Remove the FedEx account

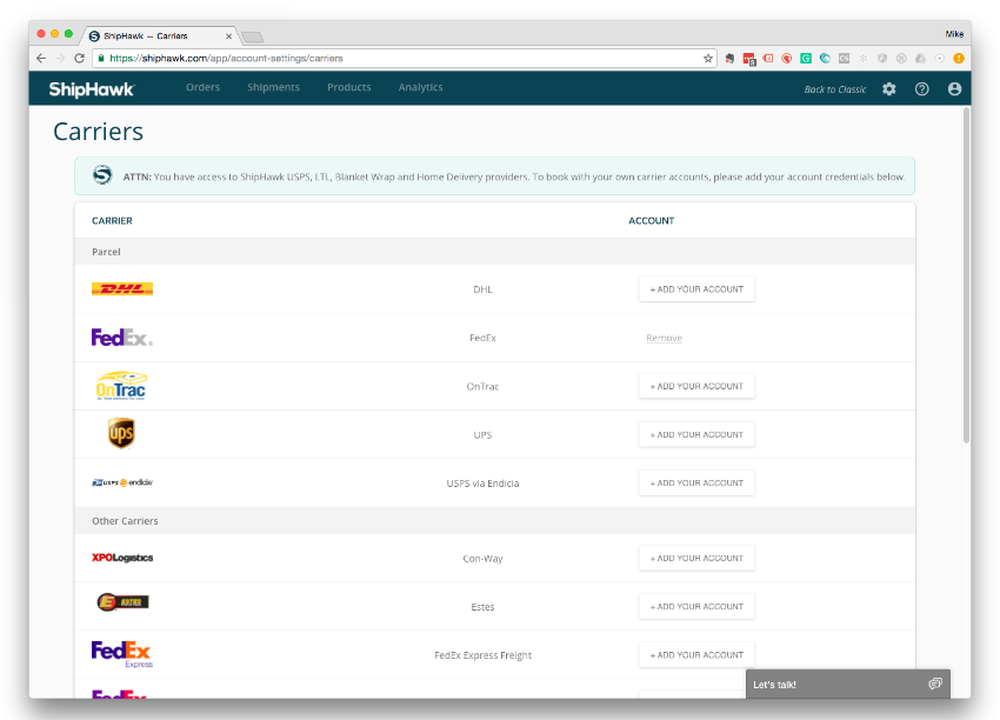coord(664,338)
